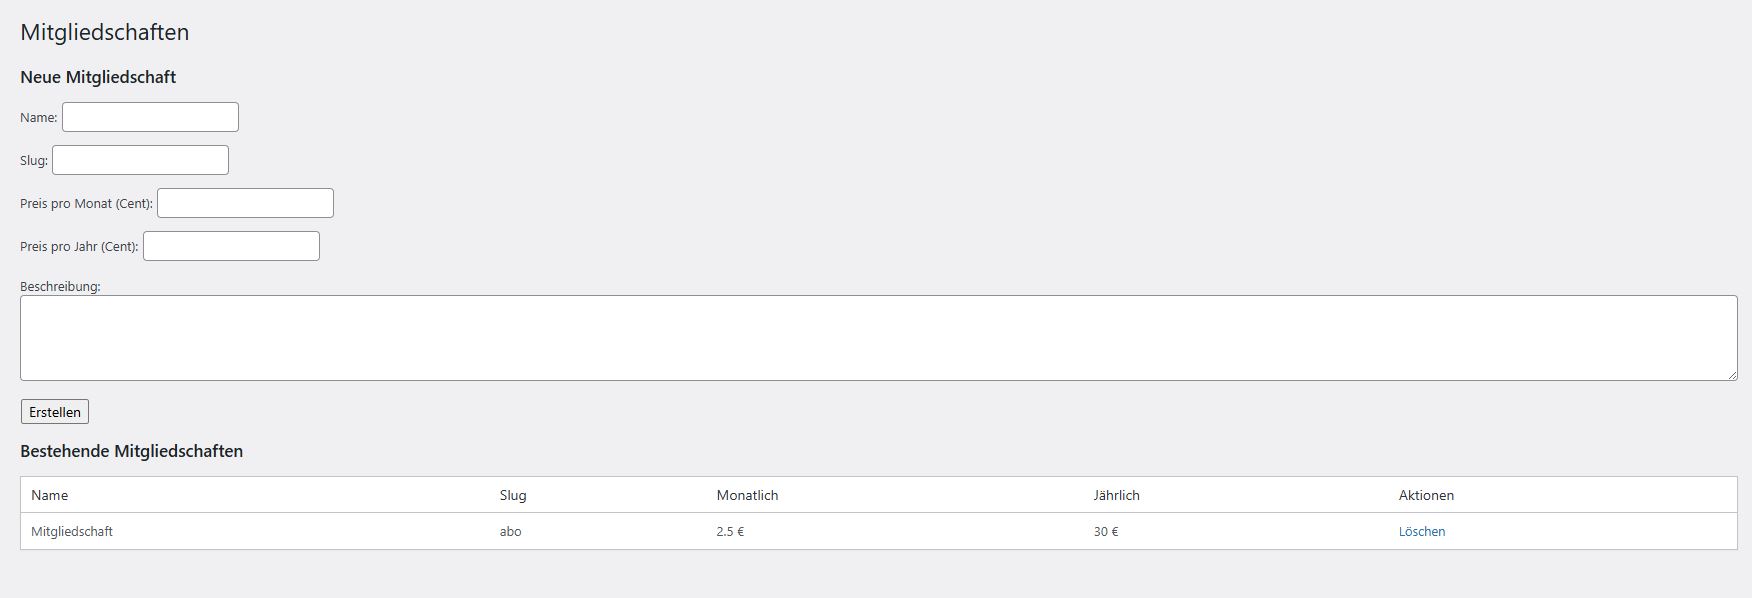1752x598 pixels.
Task: Click the 2.5 € monthly price cell
Action: 730,532
